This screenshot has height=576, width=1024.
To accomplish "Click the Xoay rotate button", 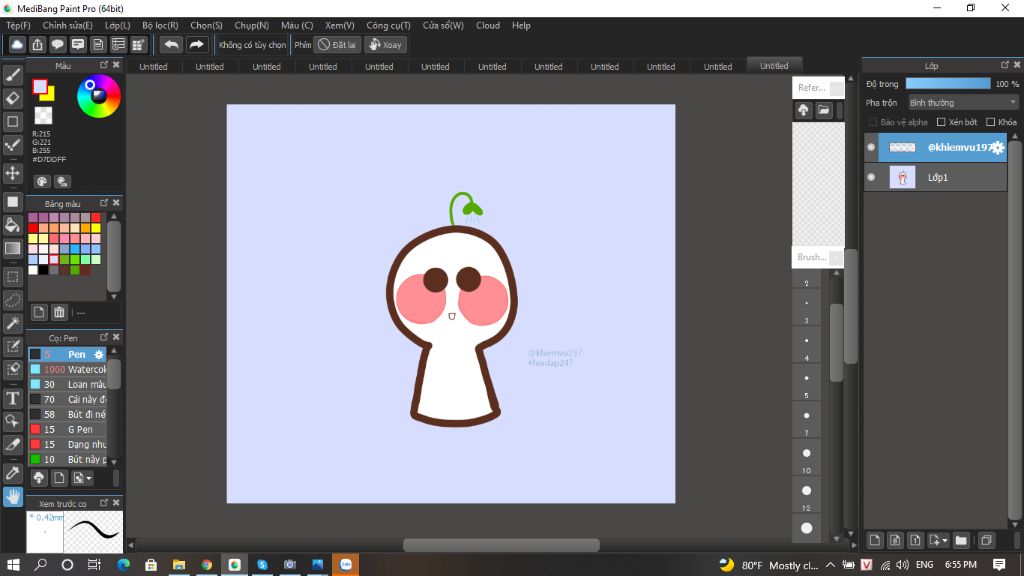I will [x=385, y=44].
